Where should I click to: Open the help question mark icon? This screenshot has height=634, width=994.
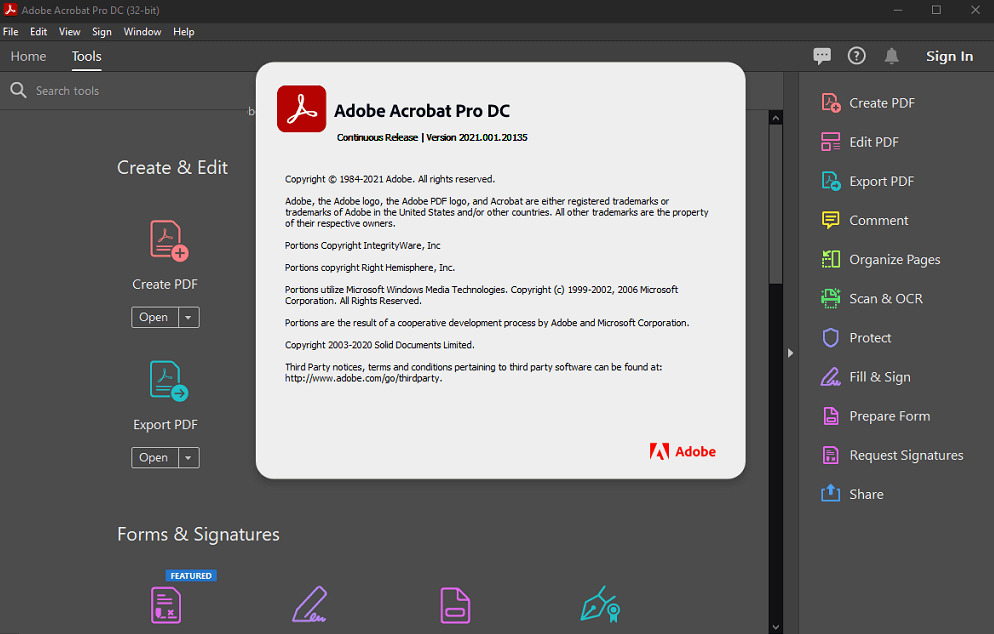(856, 56)
